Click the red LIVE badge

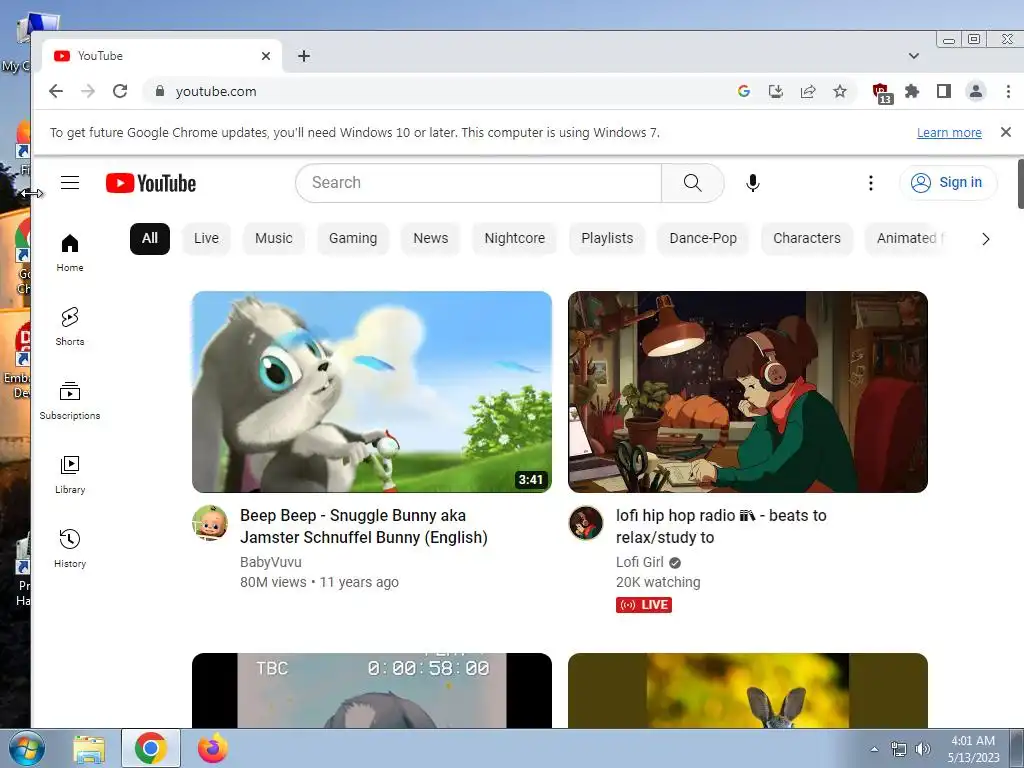[x=643, y=605]
